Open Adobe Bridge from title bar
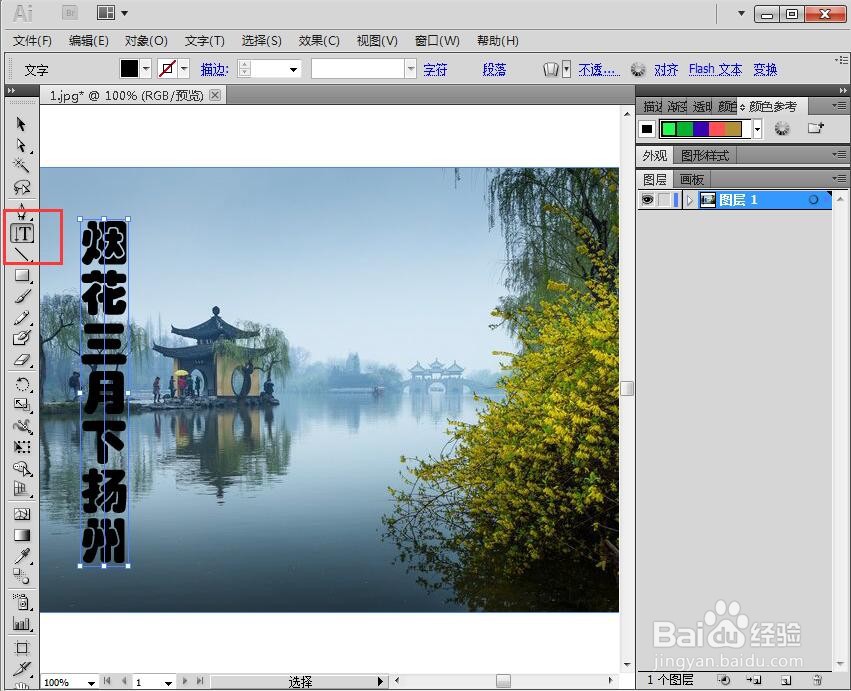 [x=70, y=12]
